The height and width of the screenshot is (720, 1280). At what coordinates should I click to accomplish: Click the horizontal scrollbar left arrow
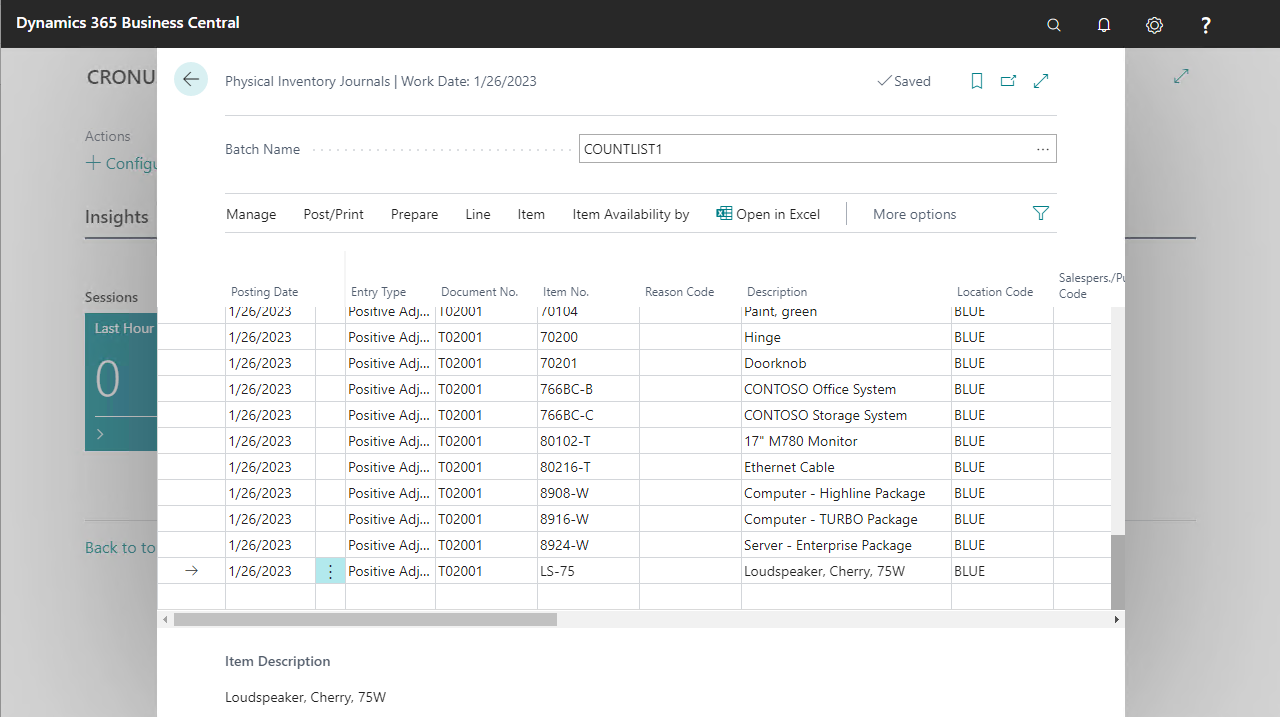[165, 619]
